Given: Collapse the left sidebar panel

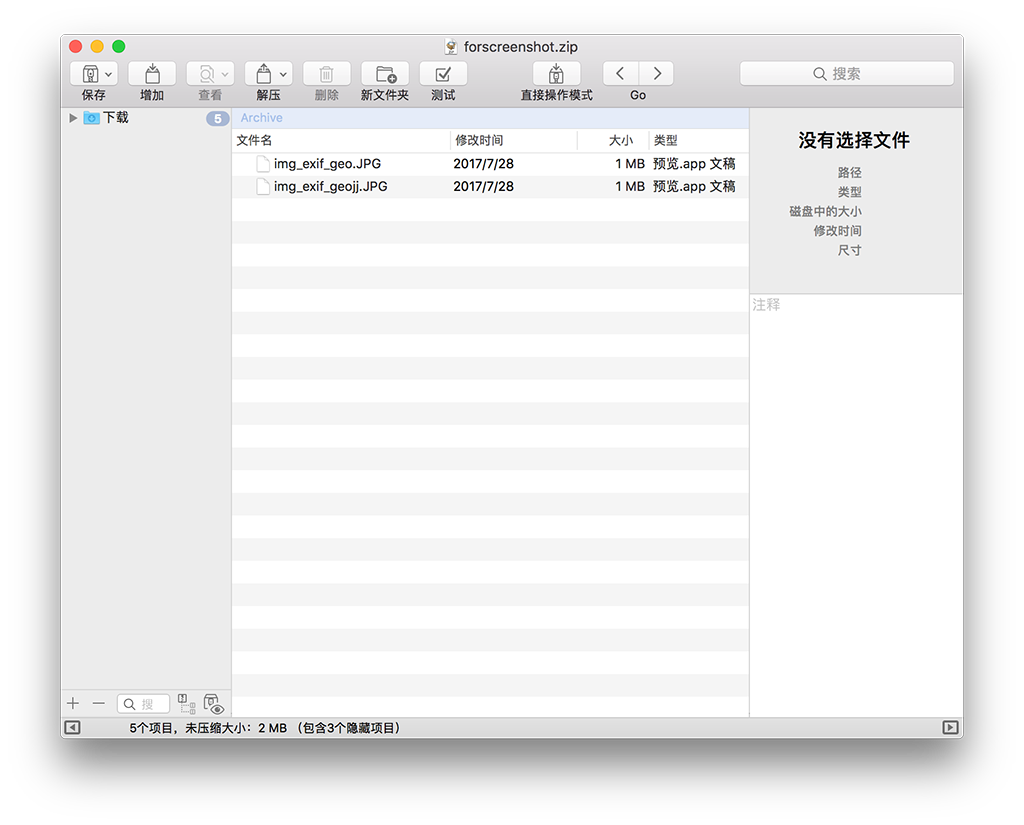Looking at the screenshot, I should (x=72, y=728).
